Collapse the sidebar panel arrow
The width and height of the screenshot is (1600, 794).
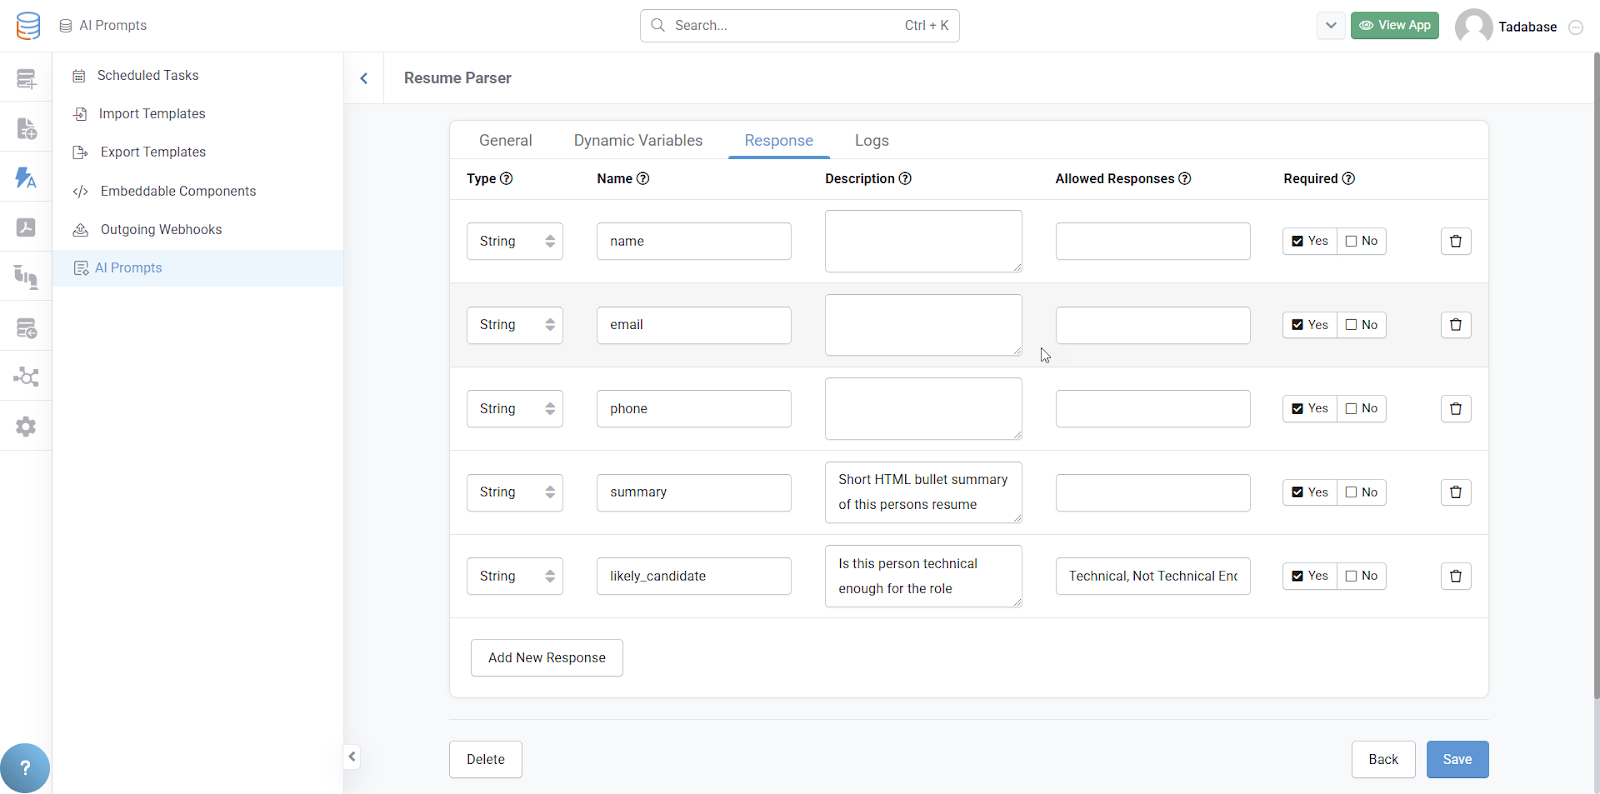coord(352,757)
